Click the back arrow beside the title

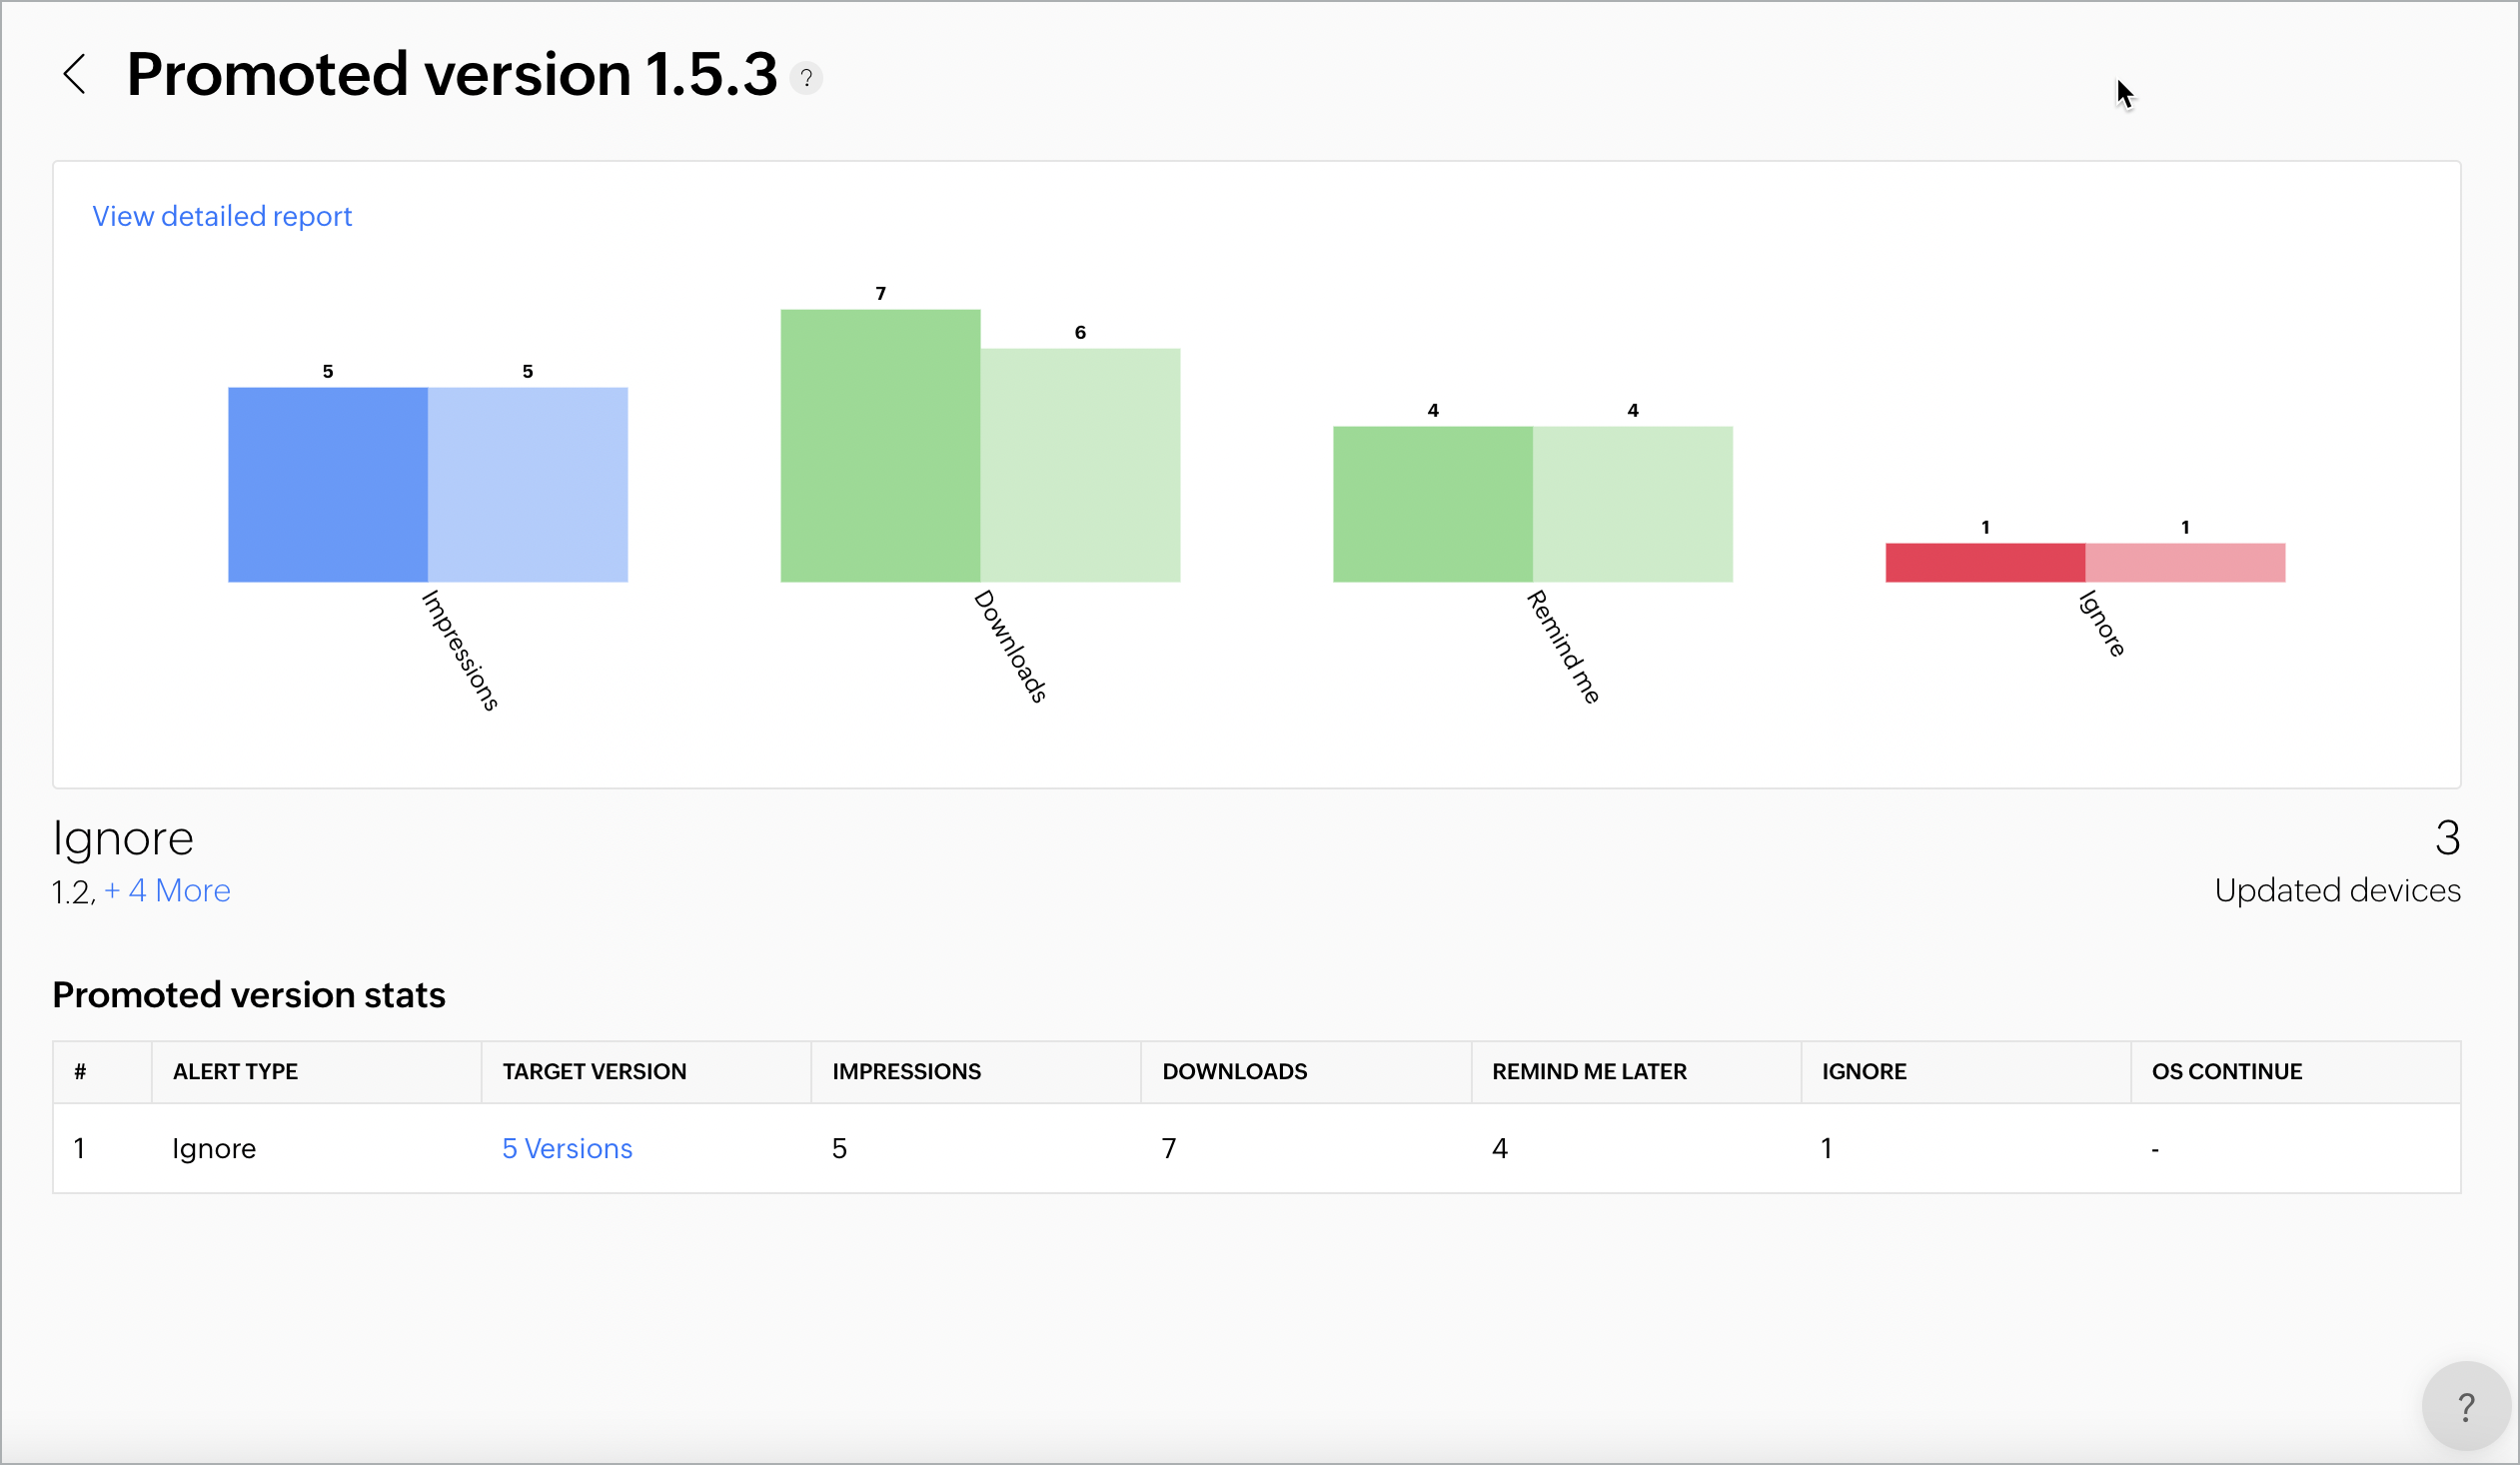[x=75, y=74]
